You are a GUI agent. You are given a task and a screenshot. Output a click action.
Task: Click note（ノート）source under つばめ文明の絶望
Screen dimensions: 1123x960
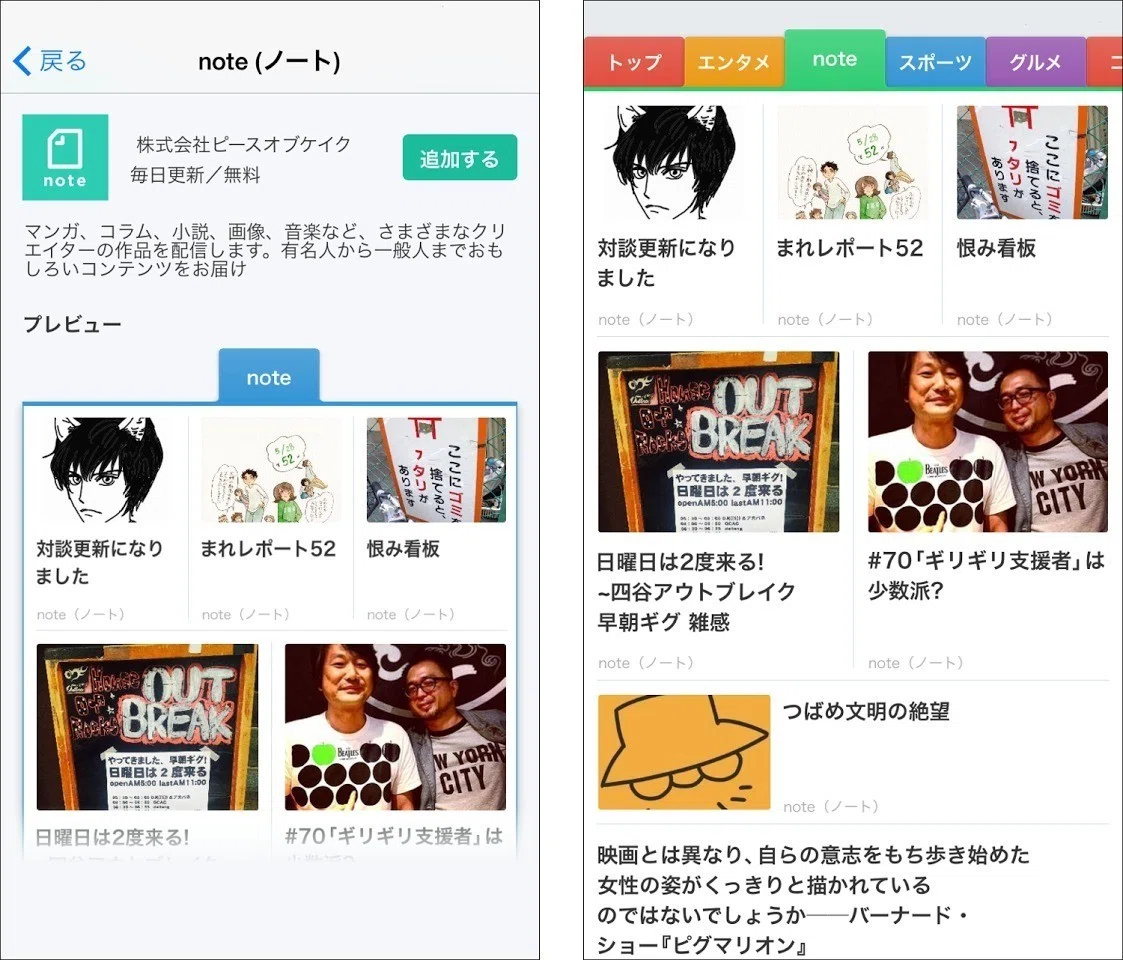831,807
